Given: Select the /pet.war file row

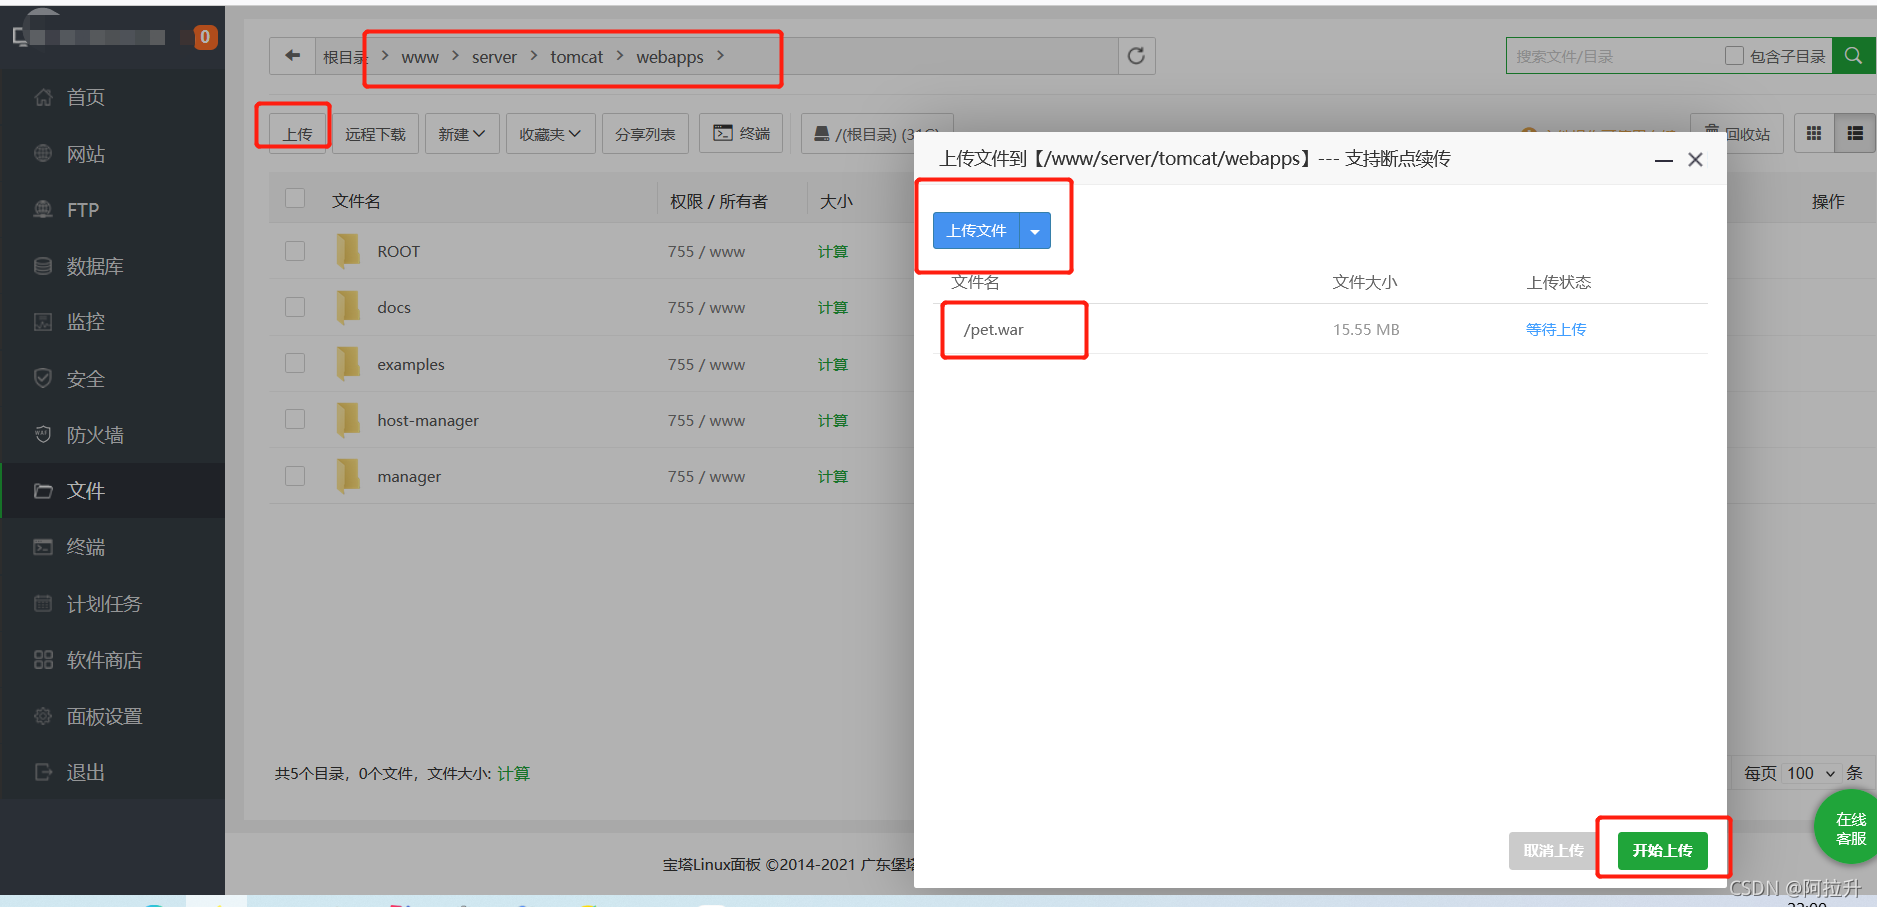Looking at the screenshot, I should (x=1320, y=329).
